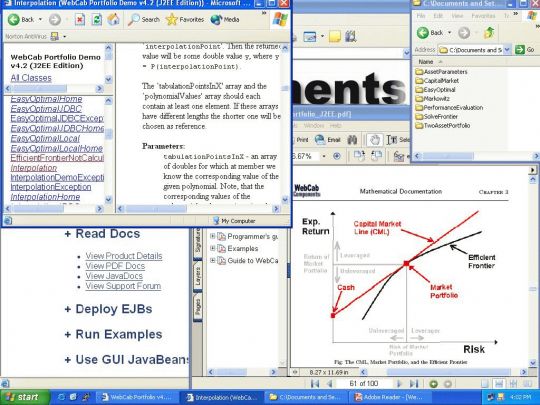This screenshot has height=405, width=540.
Task: Click Back in the C:\Documents Explorer window
Action: point(430,33)
